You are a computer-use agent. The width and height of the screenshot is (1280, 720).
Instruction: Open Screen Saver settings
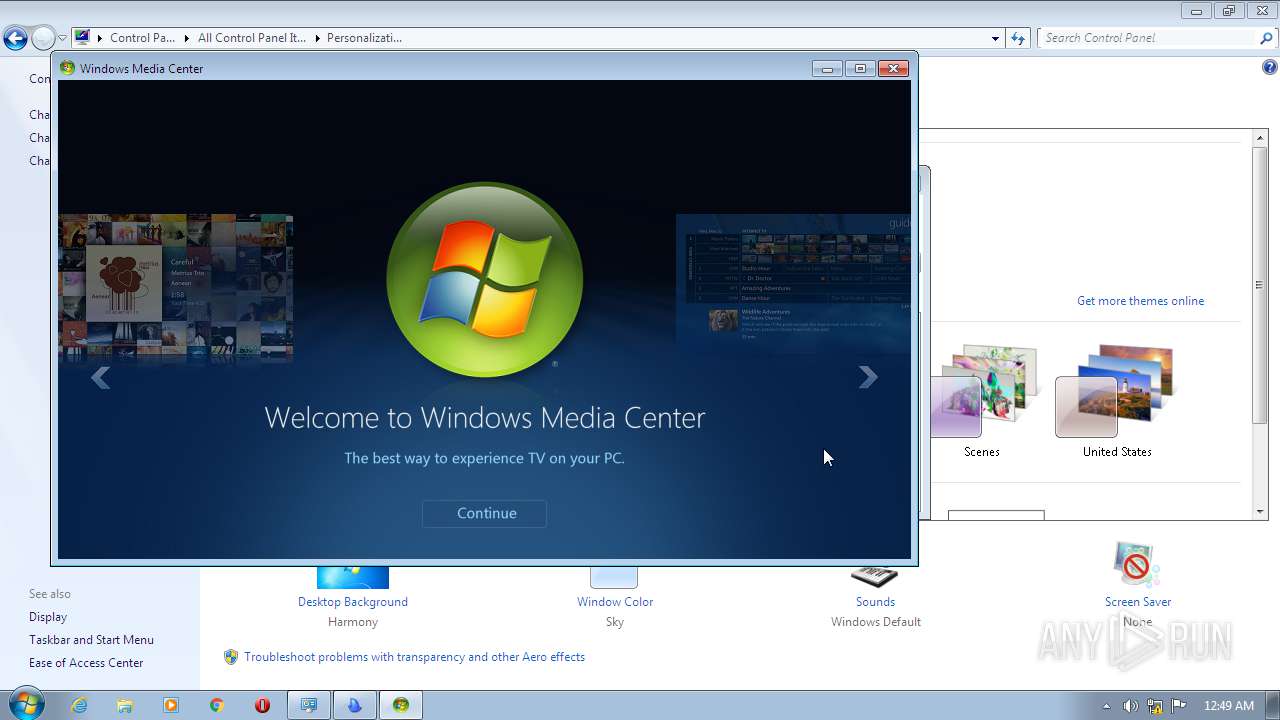(1138, 602)
